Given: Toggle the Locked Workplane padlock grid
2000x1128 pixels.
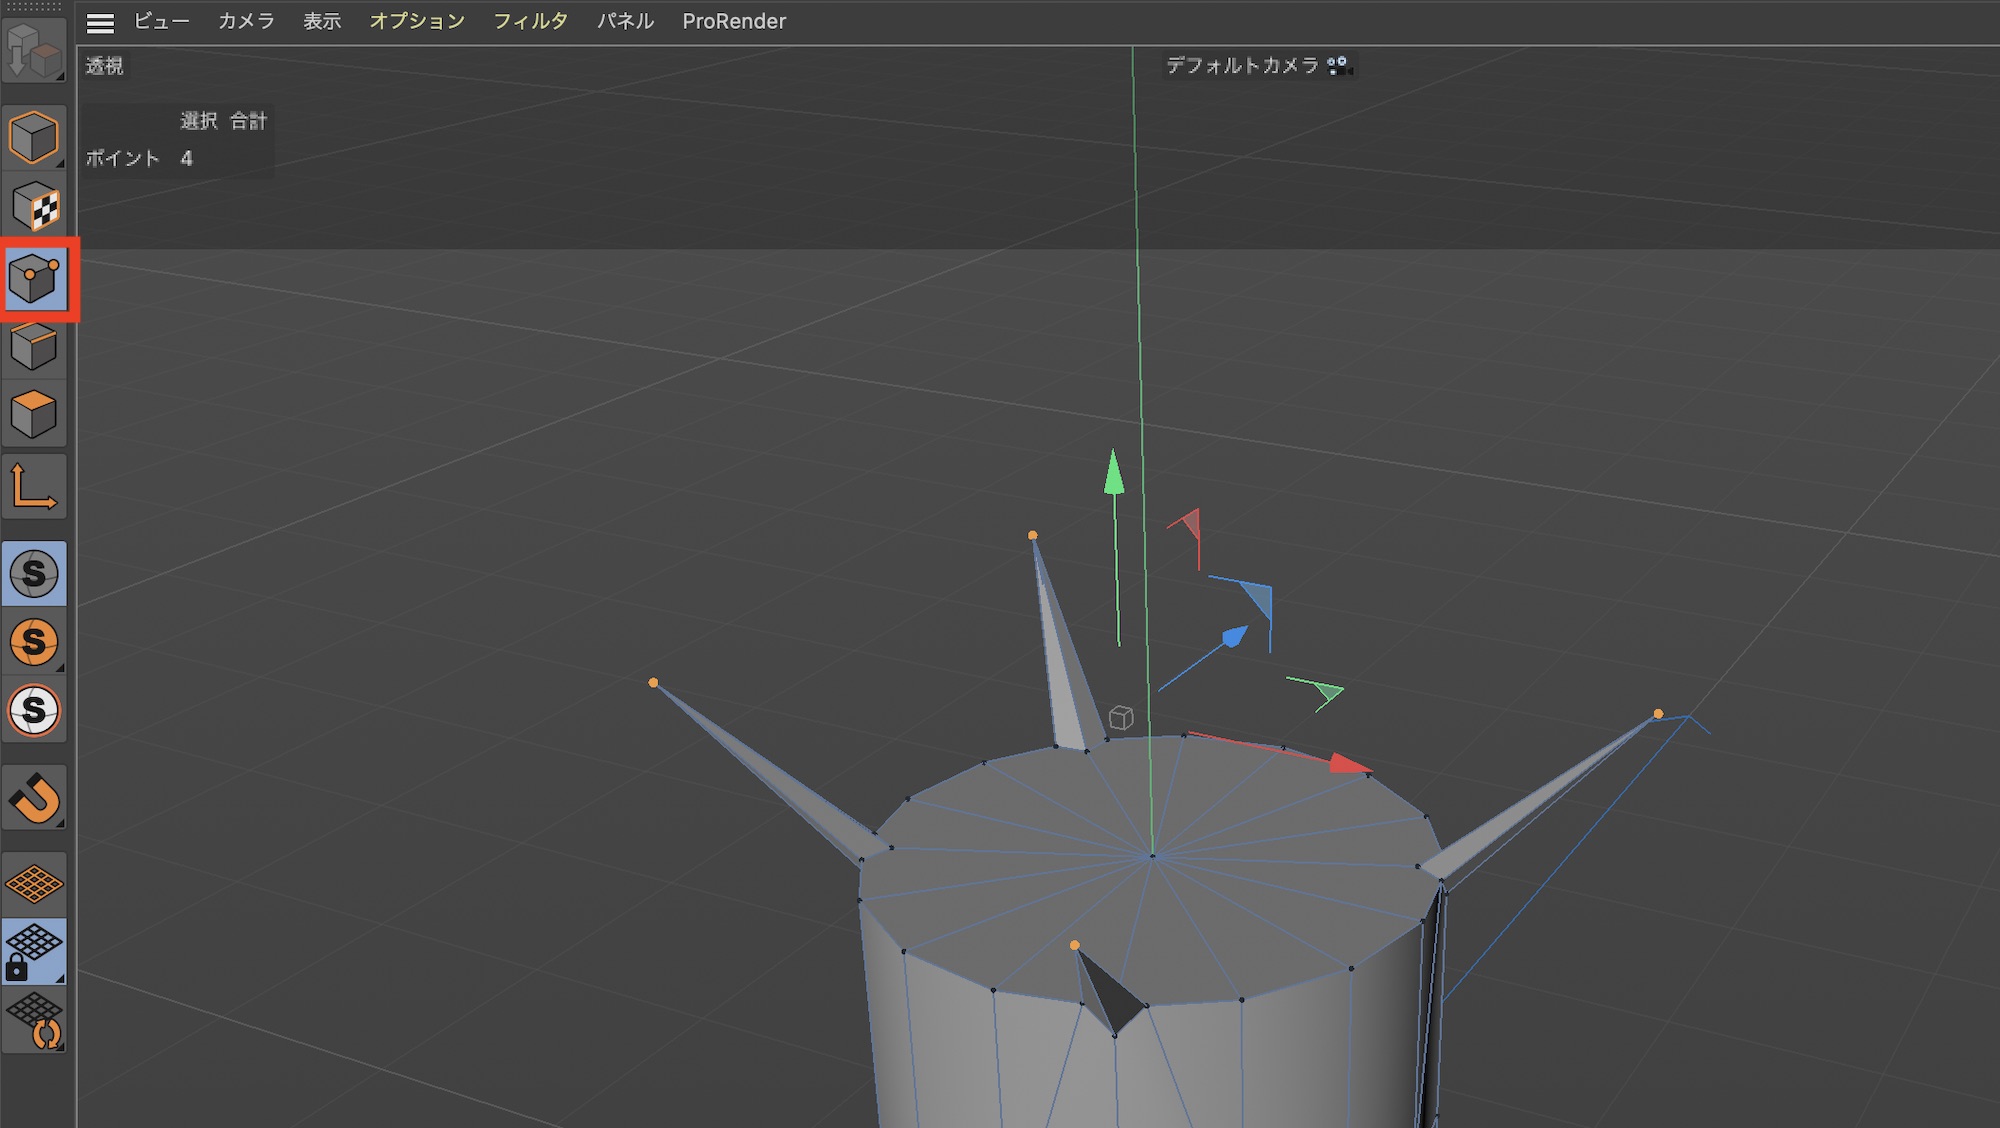Looking at the screenshot, I should (34, 951).
